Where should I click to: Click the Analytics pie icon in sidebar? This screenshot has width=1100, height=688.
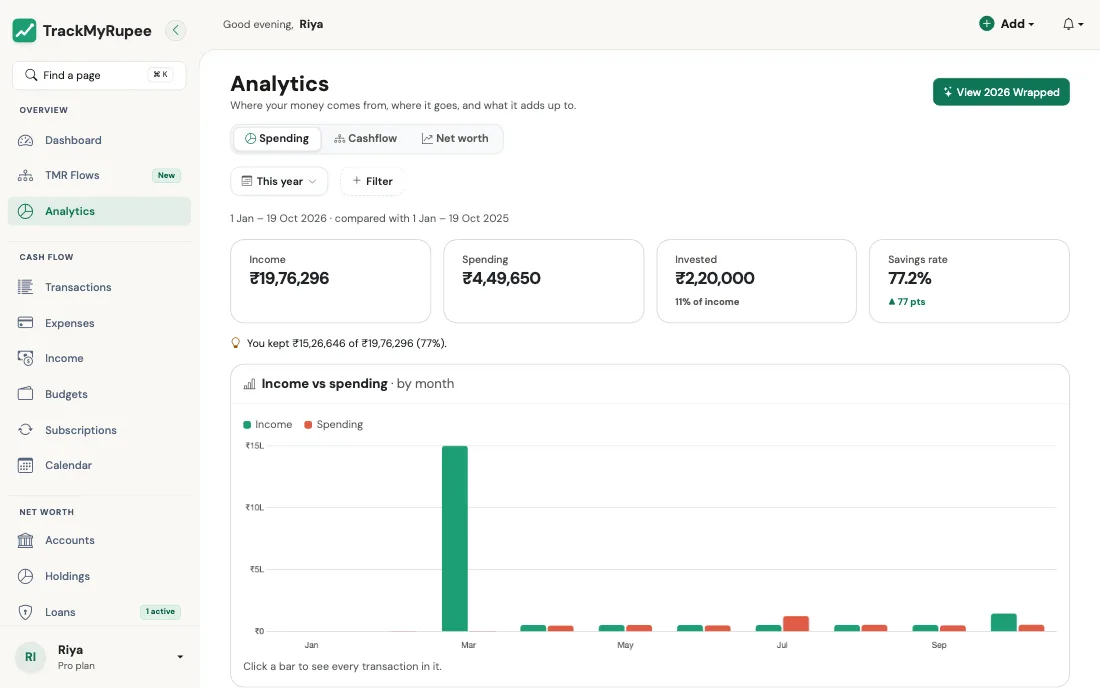(25, 211)
